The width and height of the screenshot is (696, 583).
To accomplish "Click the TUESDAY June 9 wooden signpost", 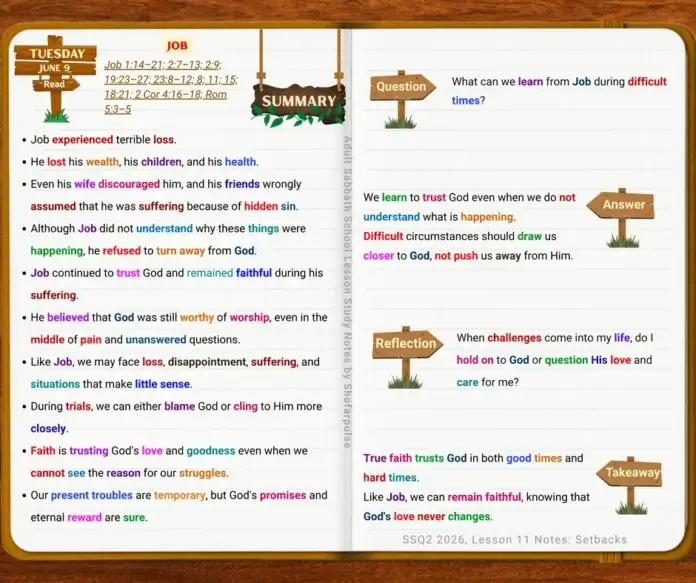I will (55, 78).
